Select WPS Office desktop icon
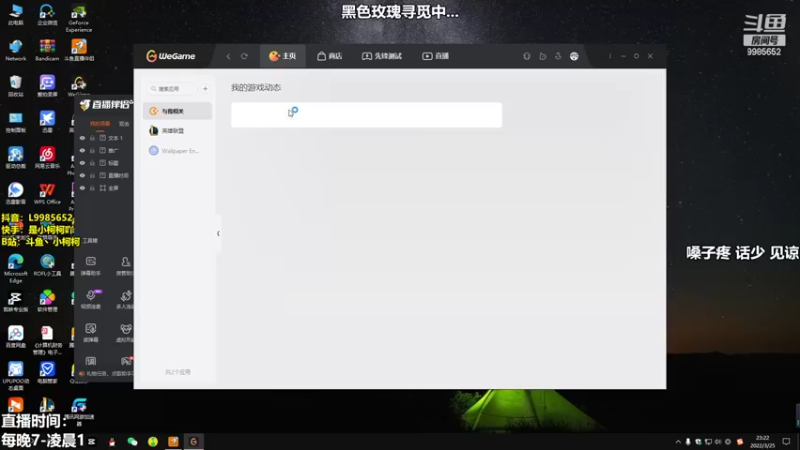 (47, 193)
